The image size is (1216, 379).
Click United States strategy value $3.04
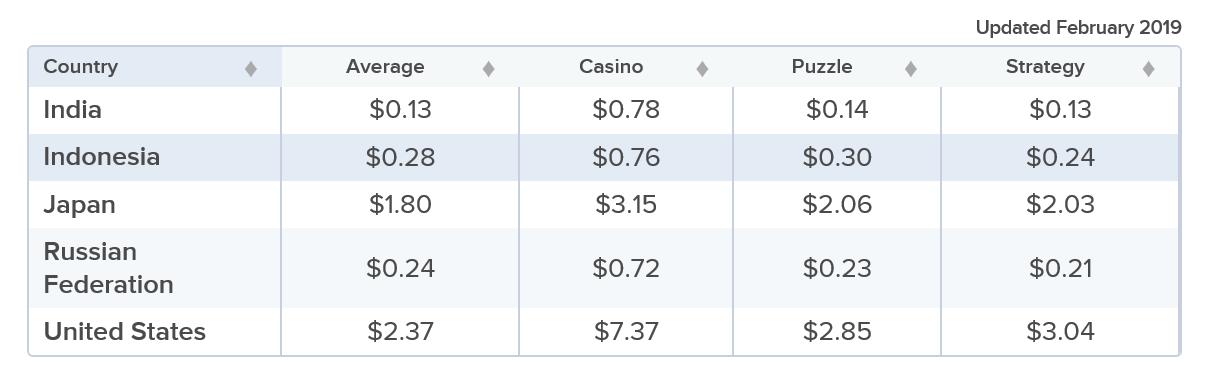pos(1060,331)
